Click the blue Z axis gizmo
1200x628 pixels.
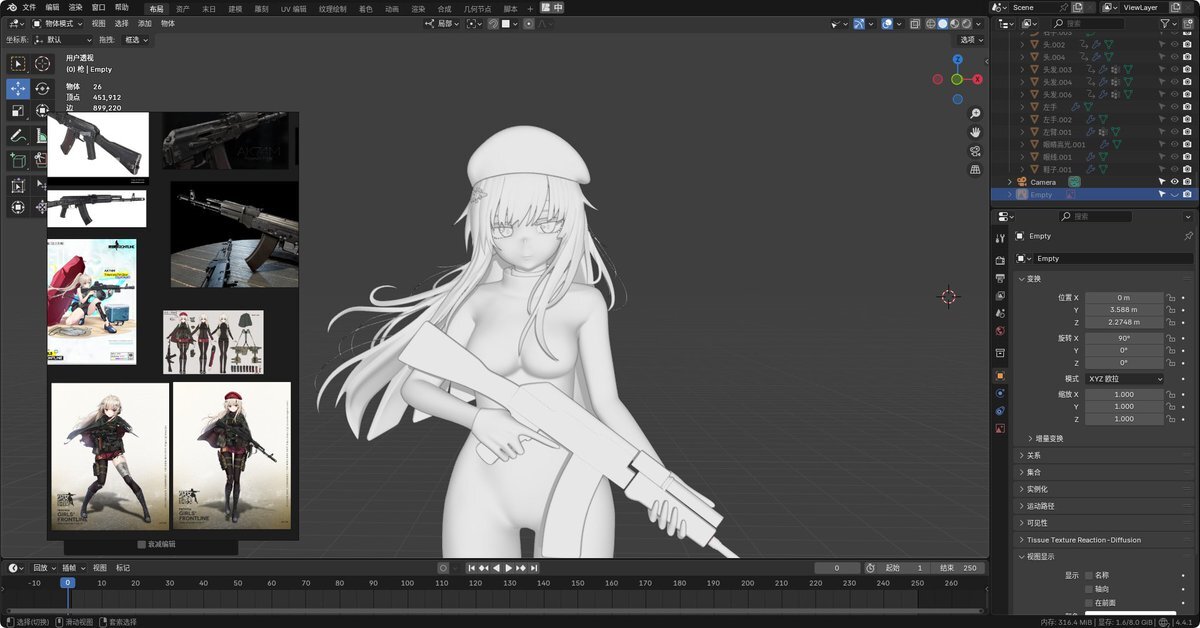(x=957, y=60)
